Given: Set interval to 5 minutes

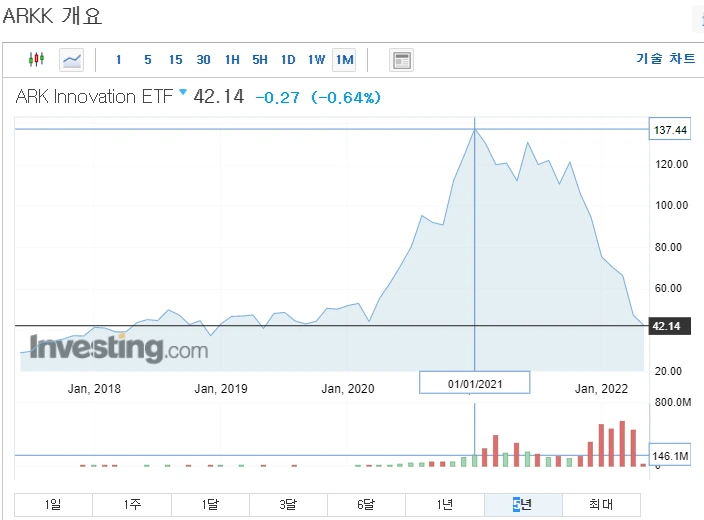Looking at the screenshot, I should (x=148, y=60).
